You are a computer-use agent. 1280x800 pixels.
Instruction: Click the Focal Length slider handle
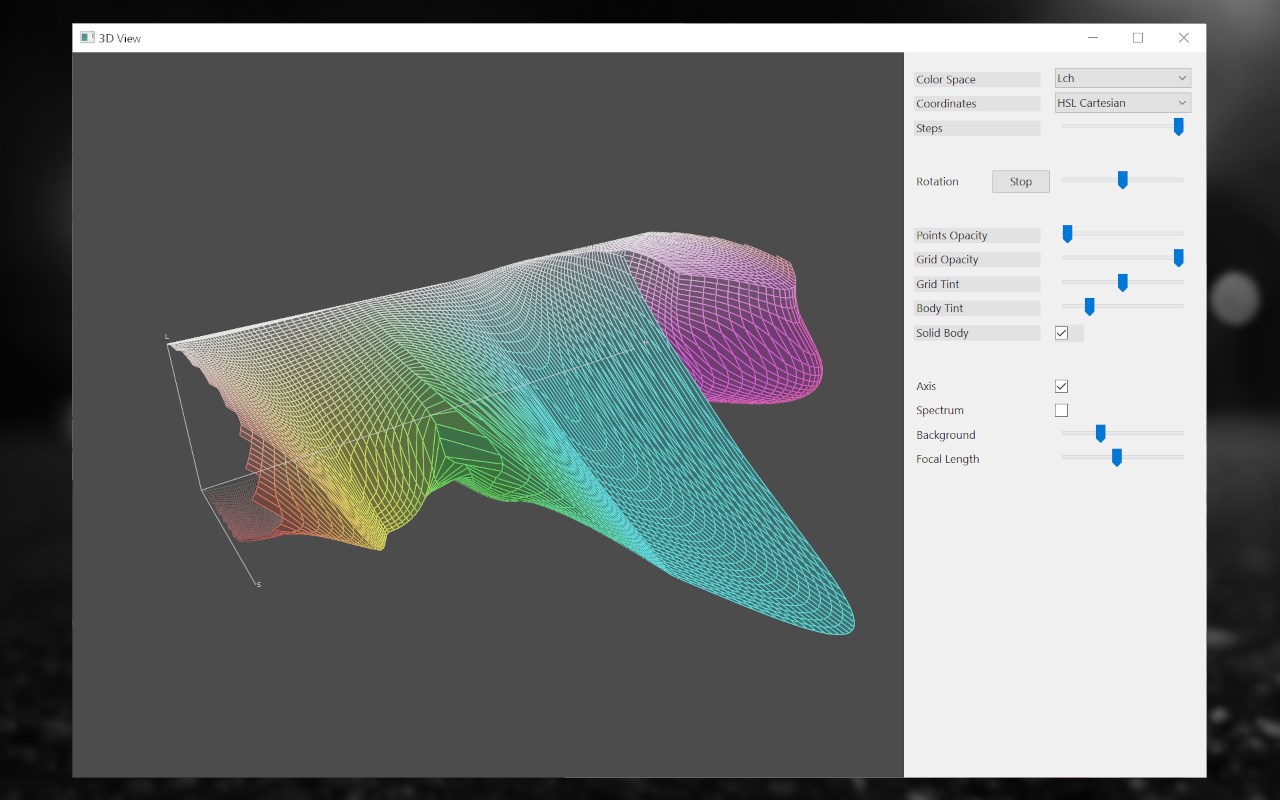[x=1116, y=458]
